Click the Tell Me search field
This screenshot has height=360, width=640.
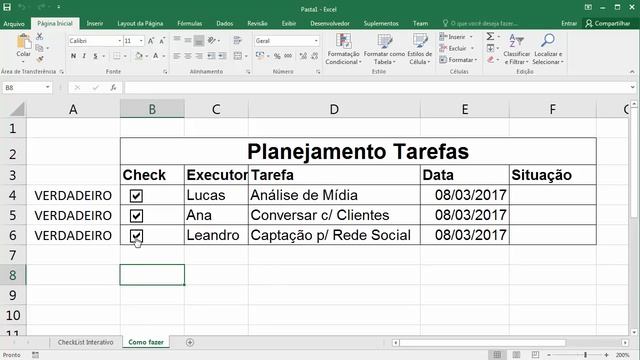click(x=480, y=24)
